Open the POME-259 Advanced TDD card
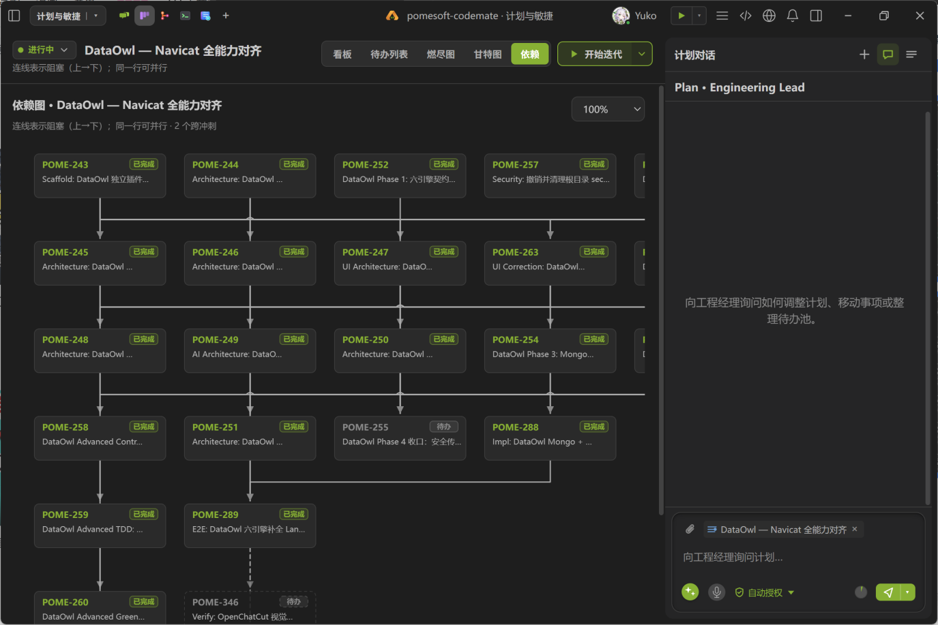Viewport: 938px width, 625px height. point(100,526)
